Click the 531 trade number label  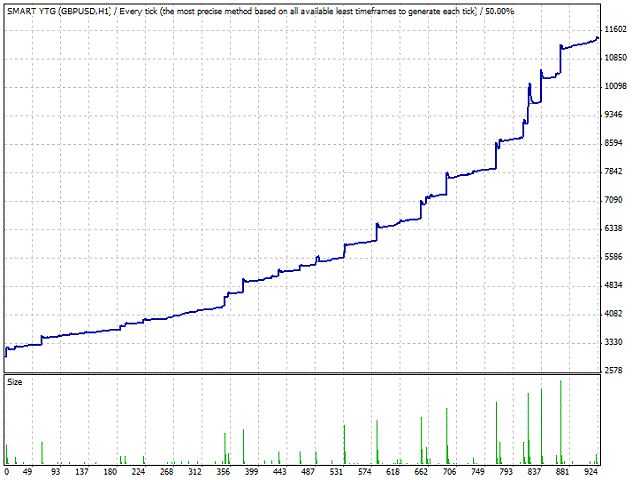pos(336,472)
